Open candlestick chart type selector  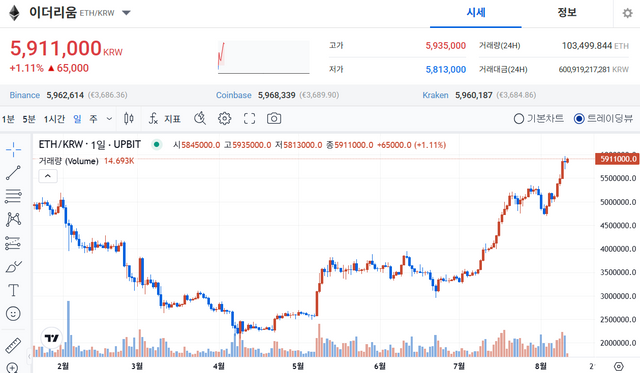129,119
